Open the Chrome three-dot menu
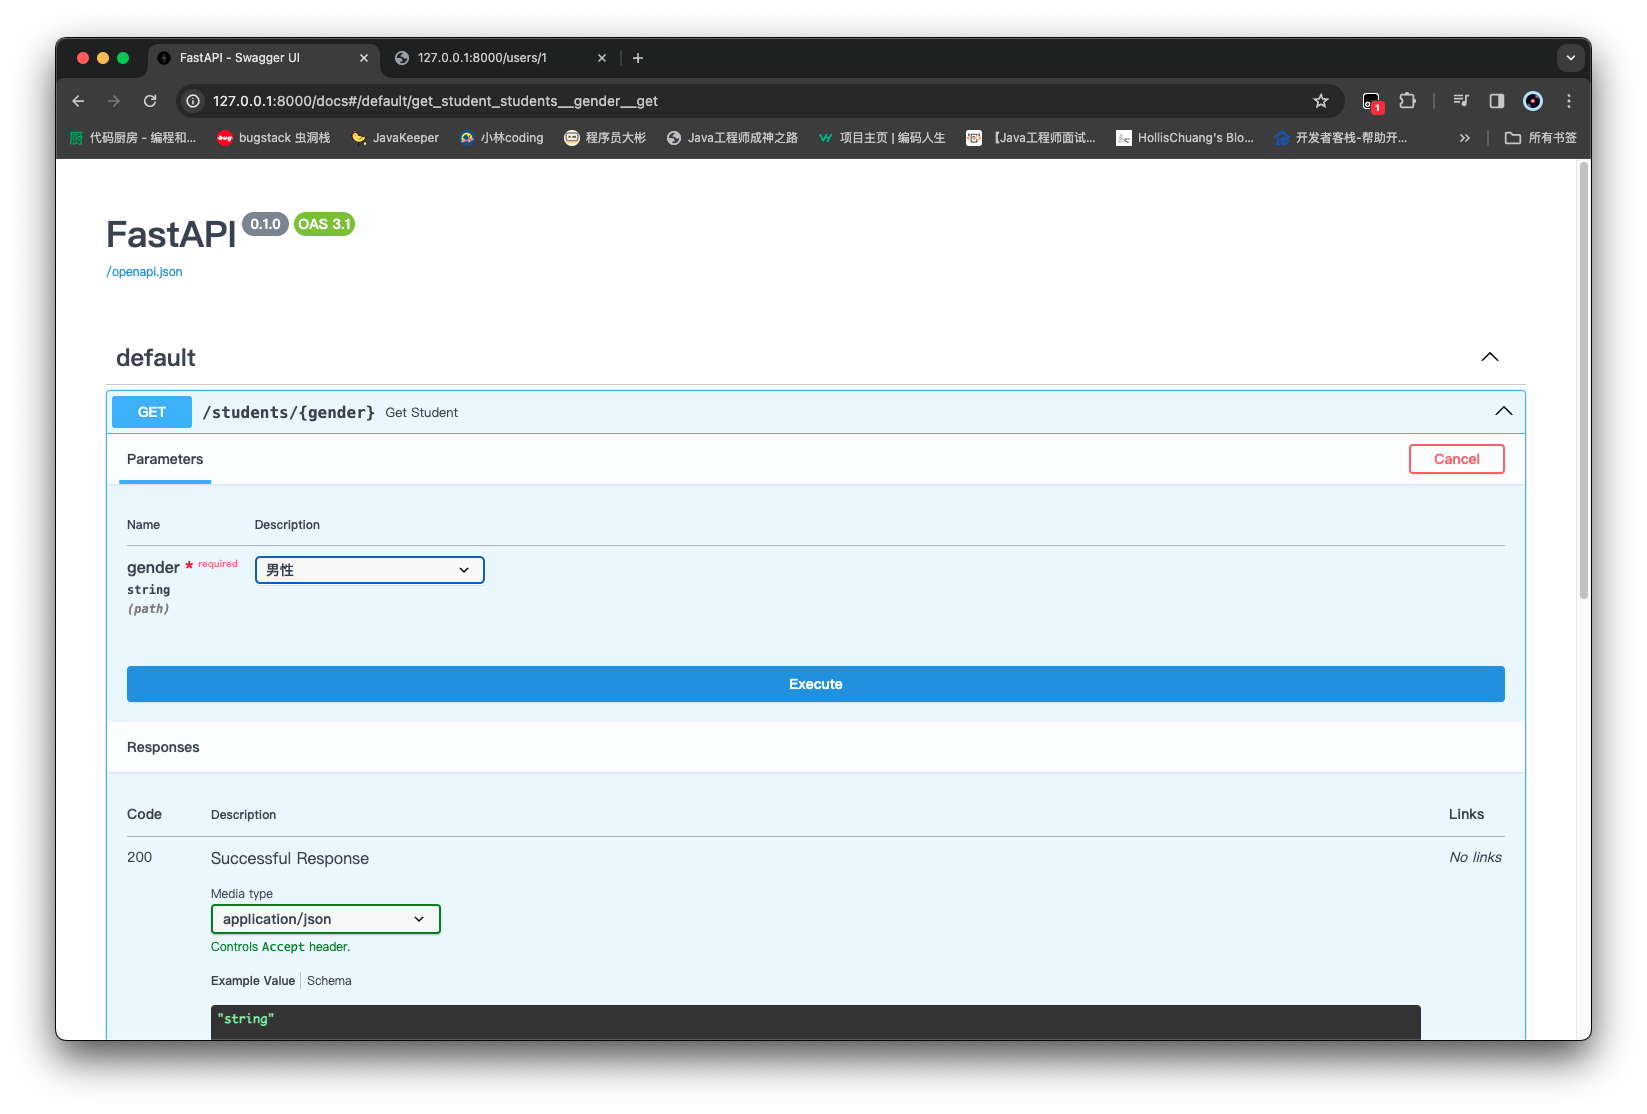 pos(1569,101)
